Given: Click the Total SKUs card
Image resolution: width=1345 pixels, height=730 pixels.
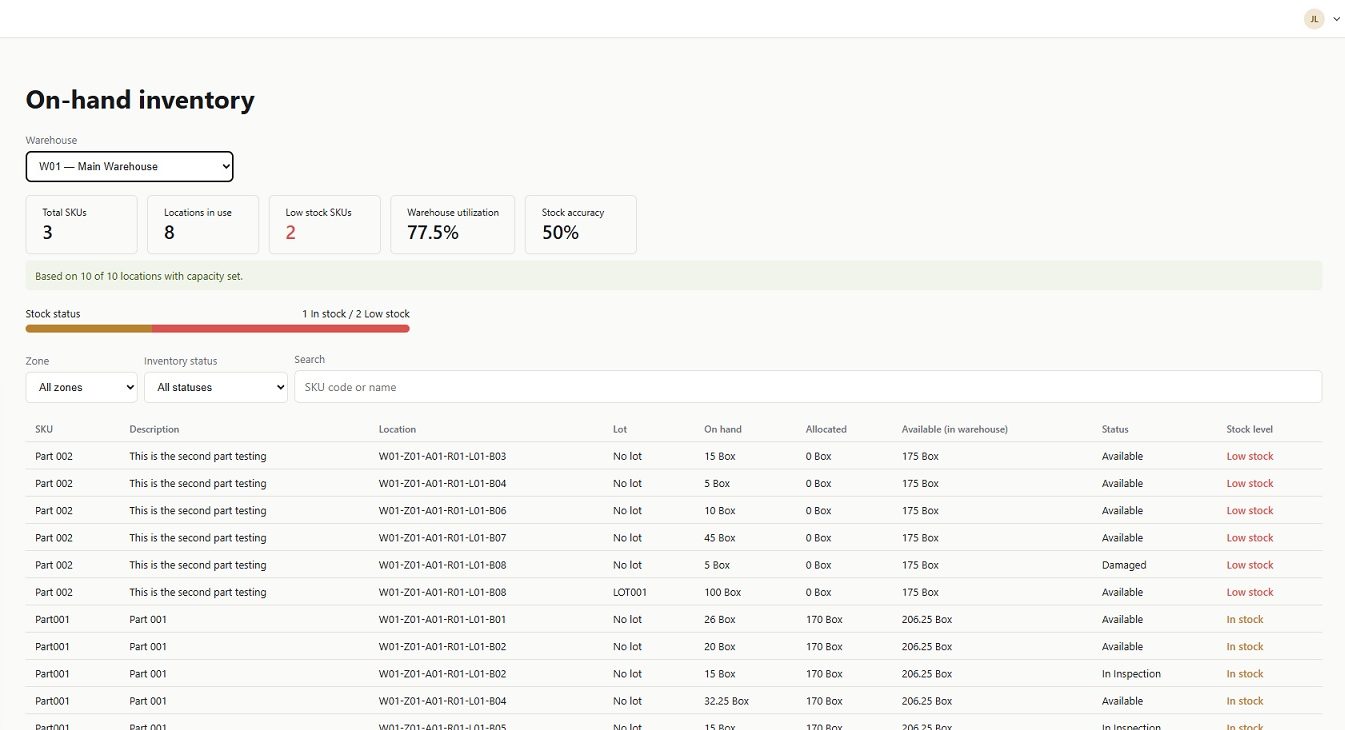Looking at the screenshot, I should pyautogui.click(x=81, y=224).
